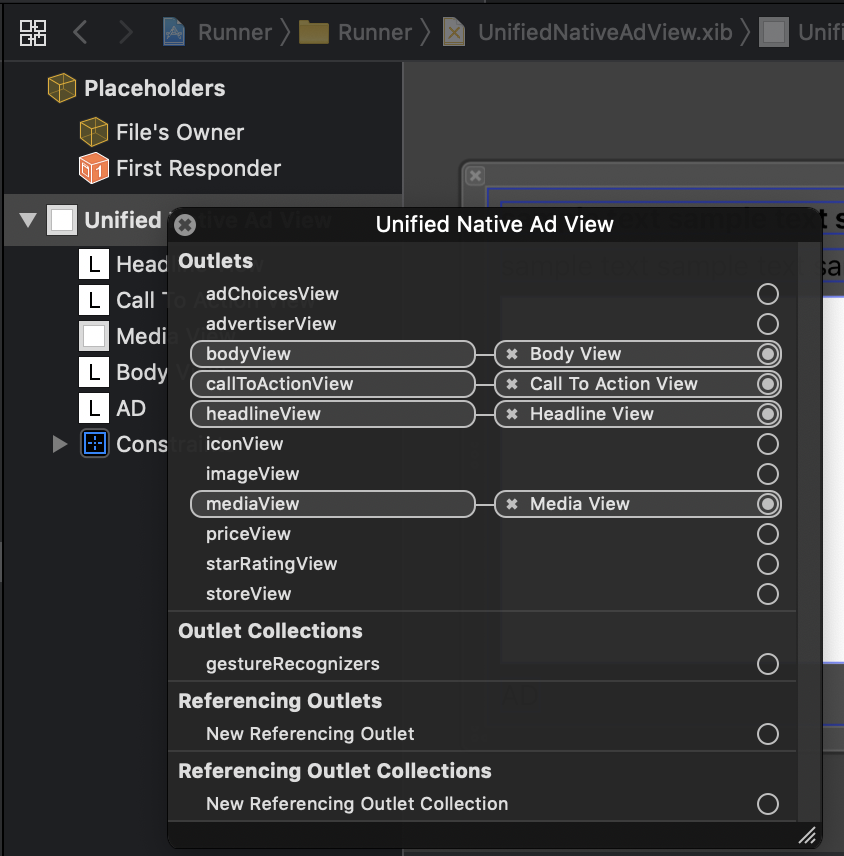
Task: Click the New Referencing Outlet circle
Action: 768,734
